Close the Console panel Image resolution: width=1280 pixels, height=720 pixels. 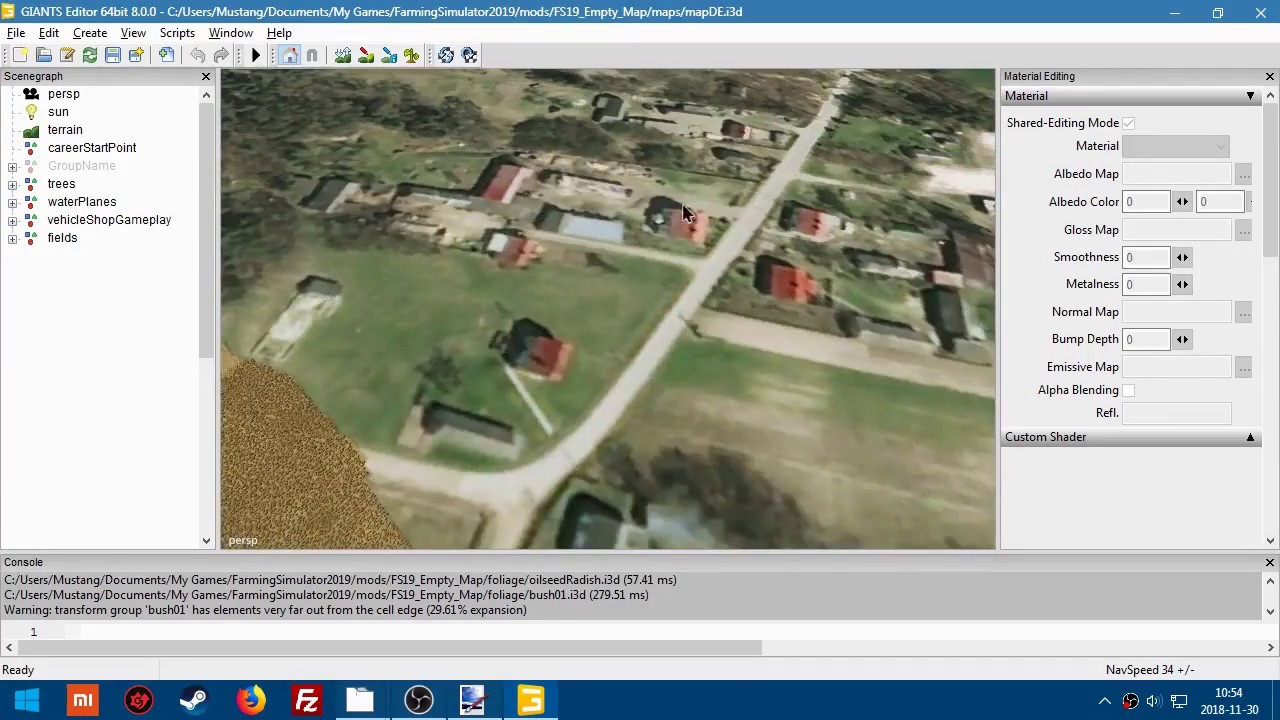[x=1270, y=562]
